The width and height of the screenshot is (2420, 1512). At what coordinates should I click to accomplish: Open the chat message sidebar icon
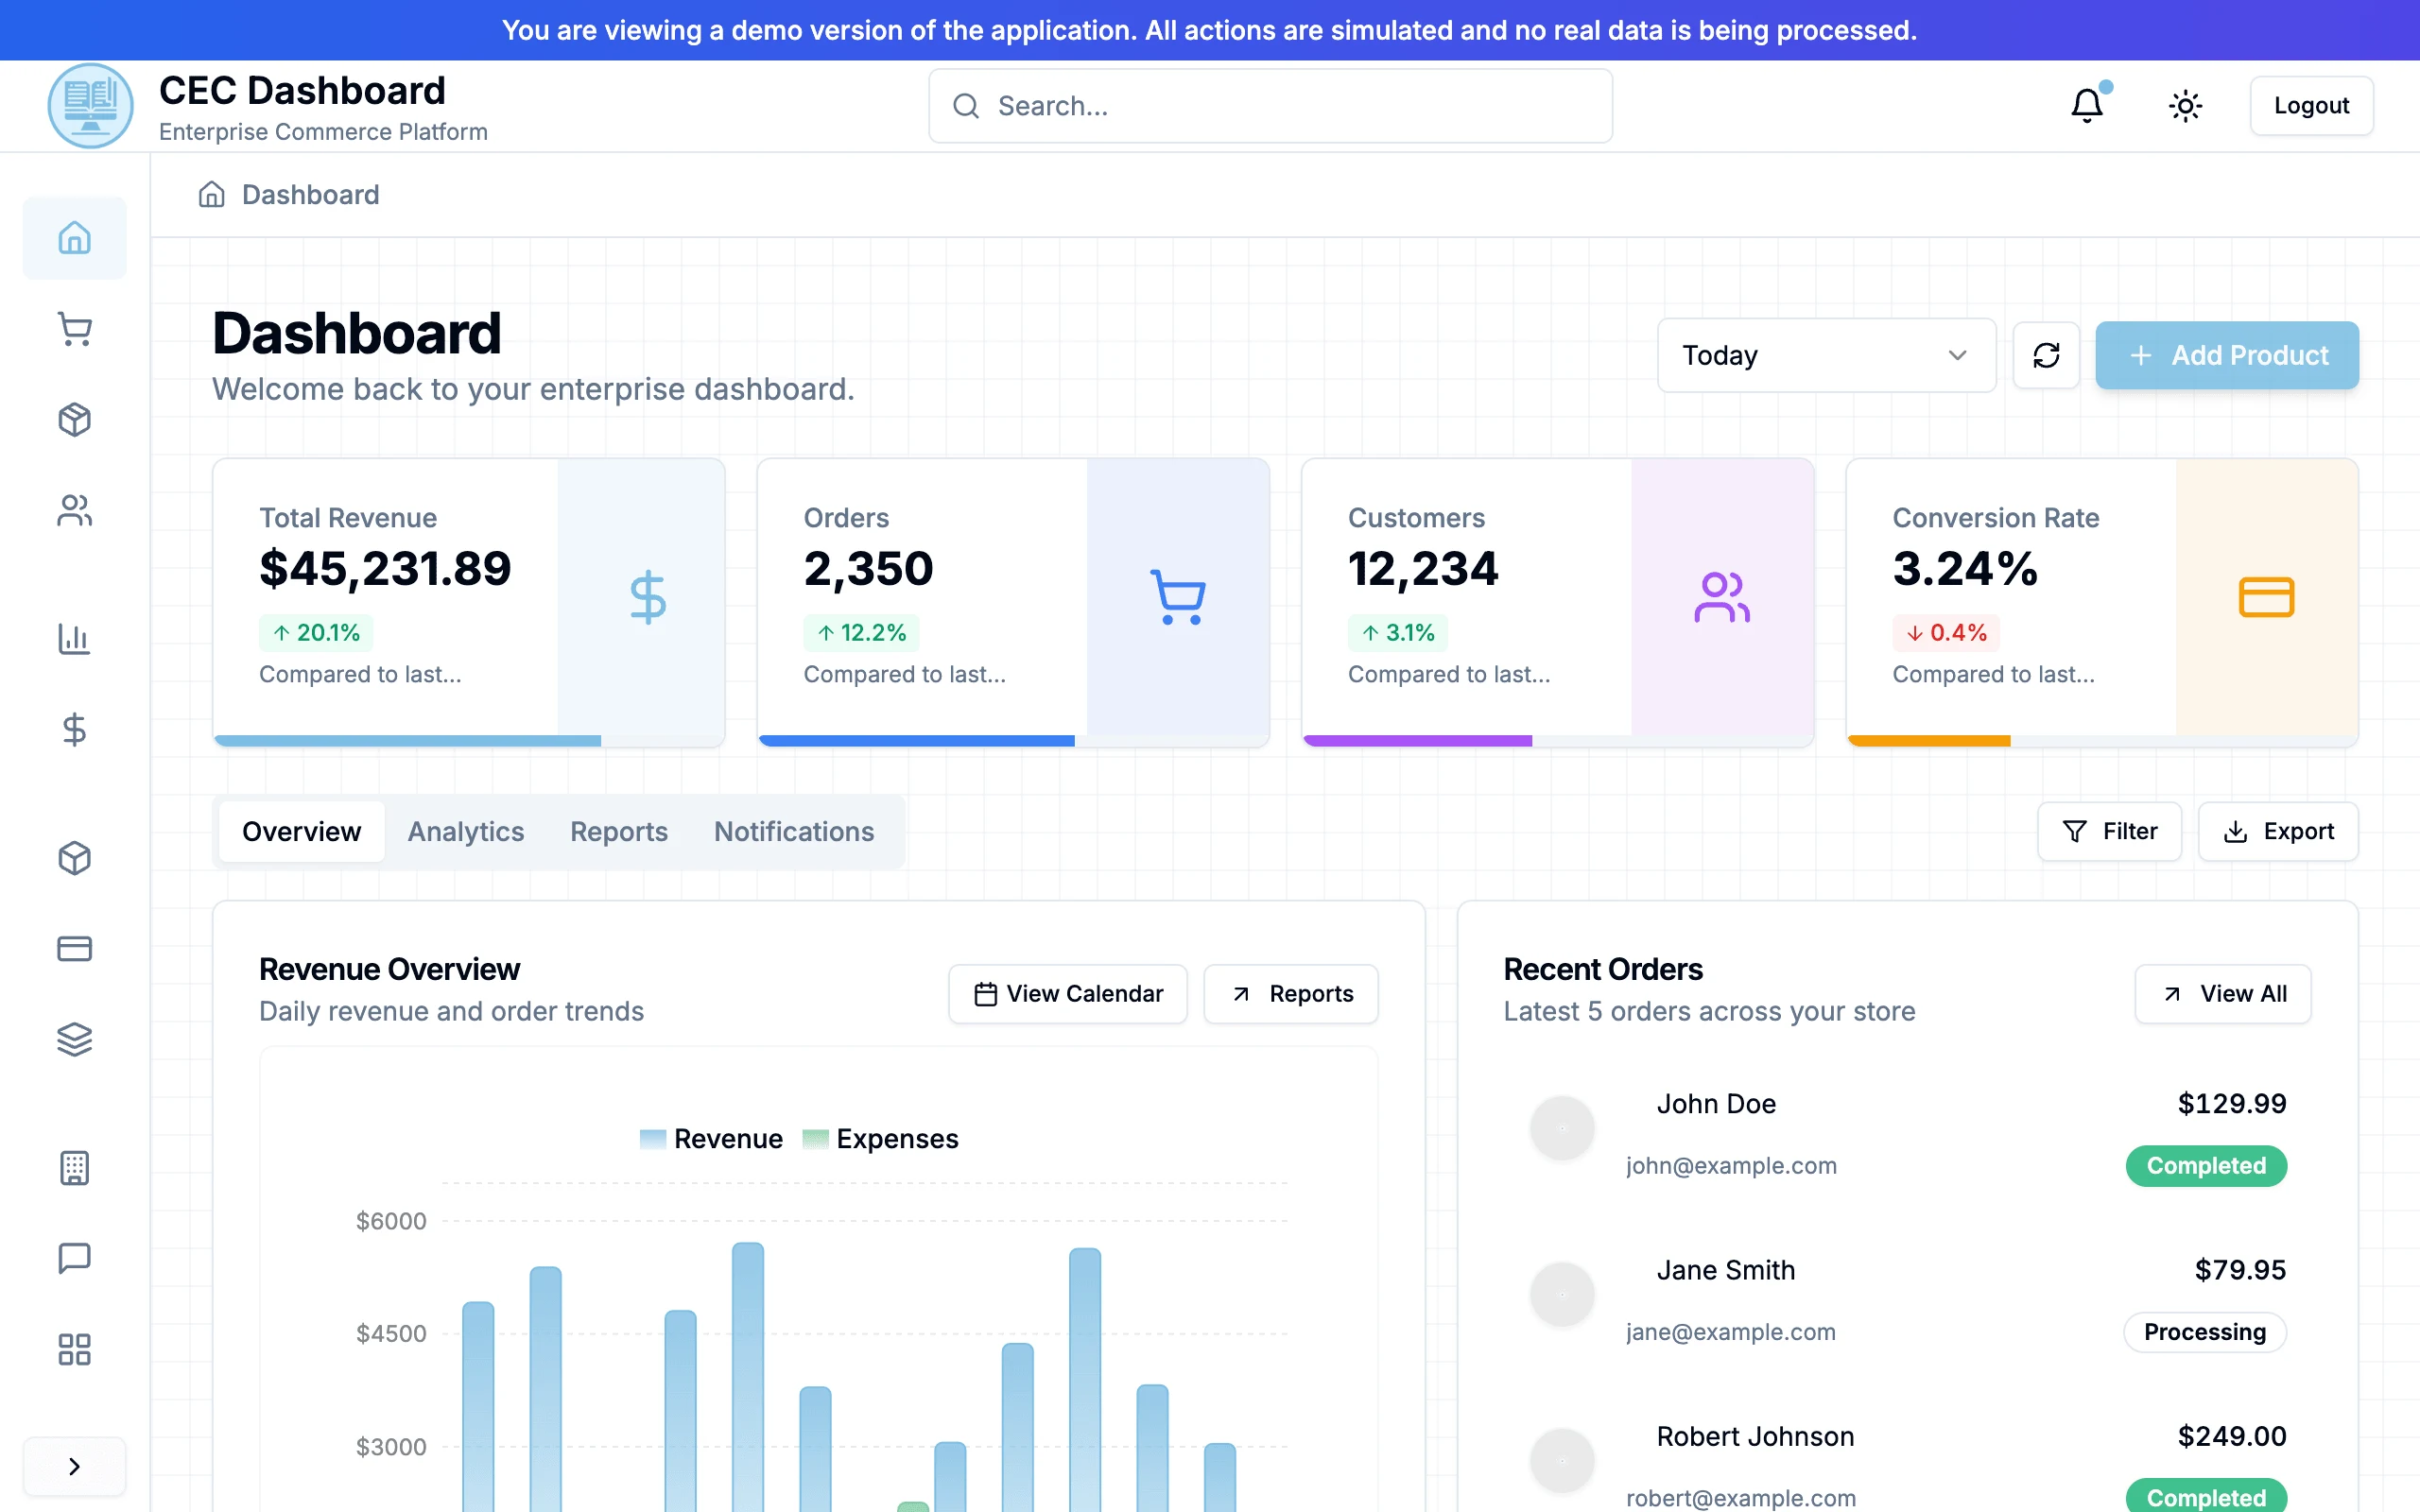tap(74, 1258)
